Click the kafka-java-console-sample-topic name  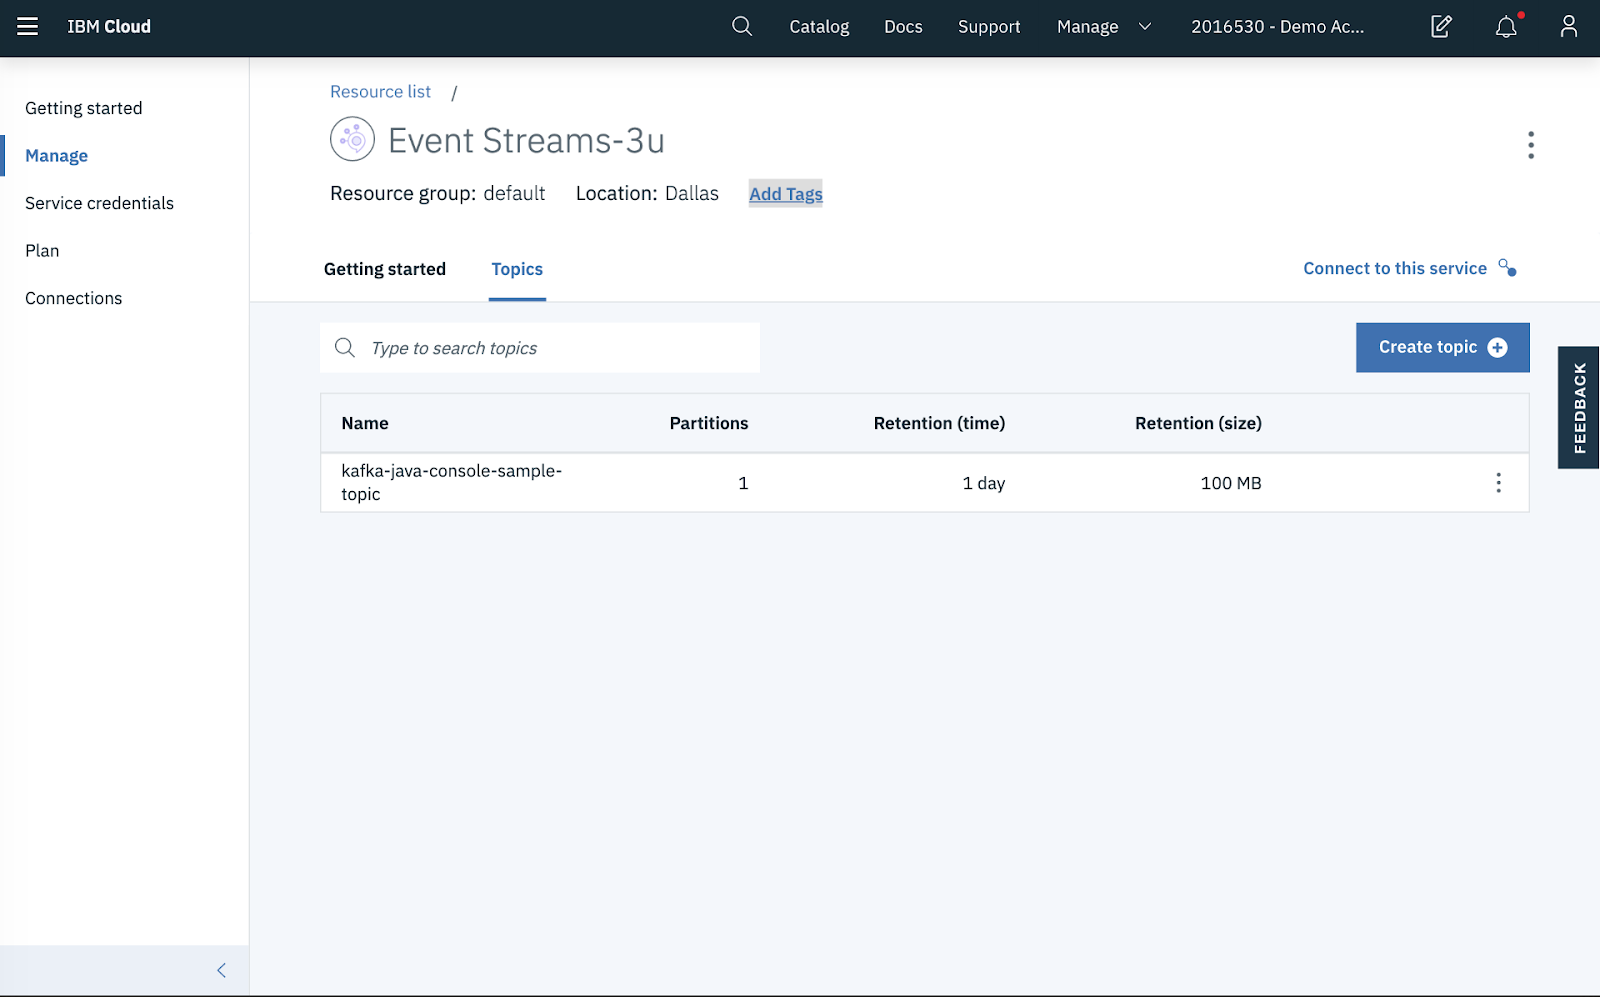click(x=451, y=482)
